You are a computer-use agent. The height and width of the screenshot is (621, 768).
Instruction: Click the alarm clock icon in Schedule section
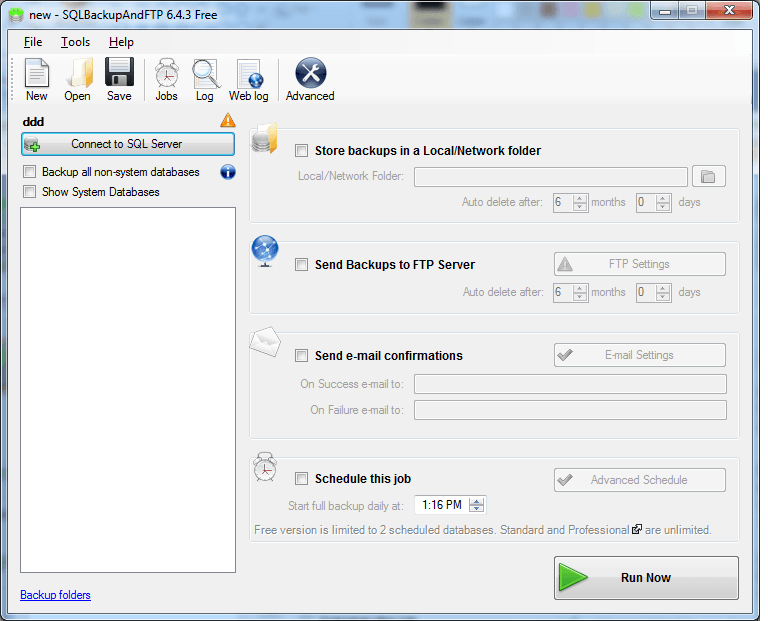265,467
